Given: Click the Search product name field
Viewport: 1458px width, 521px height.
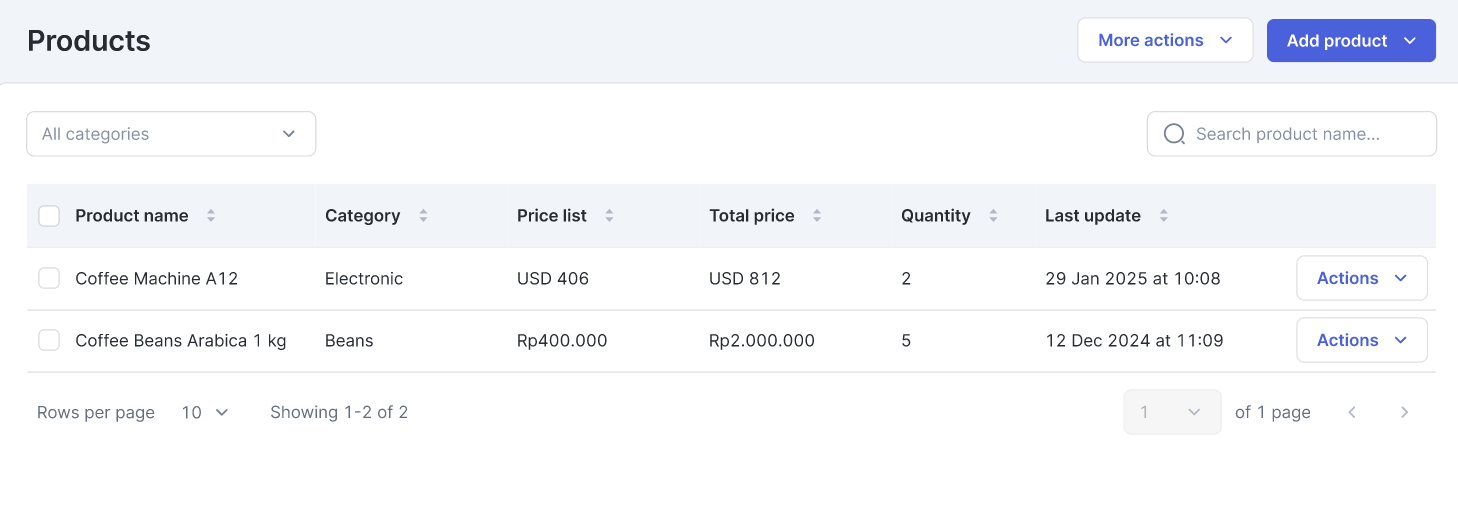Looking at the screenshot, I should pyautogui.click(x=1300, y=134).
